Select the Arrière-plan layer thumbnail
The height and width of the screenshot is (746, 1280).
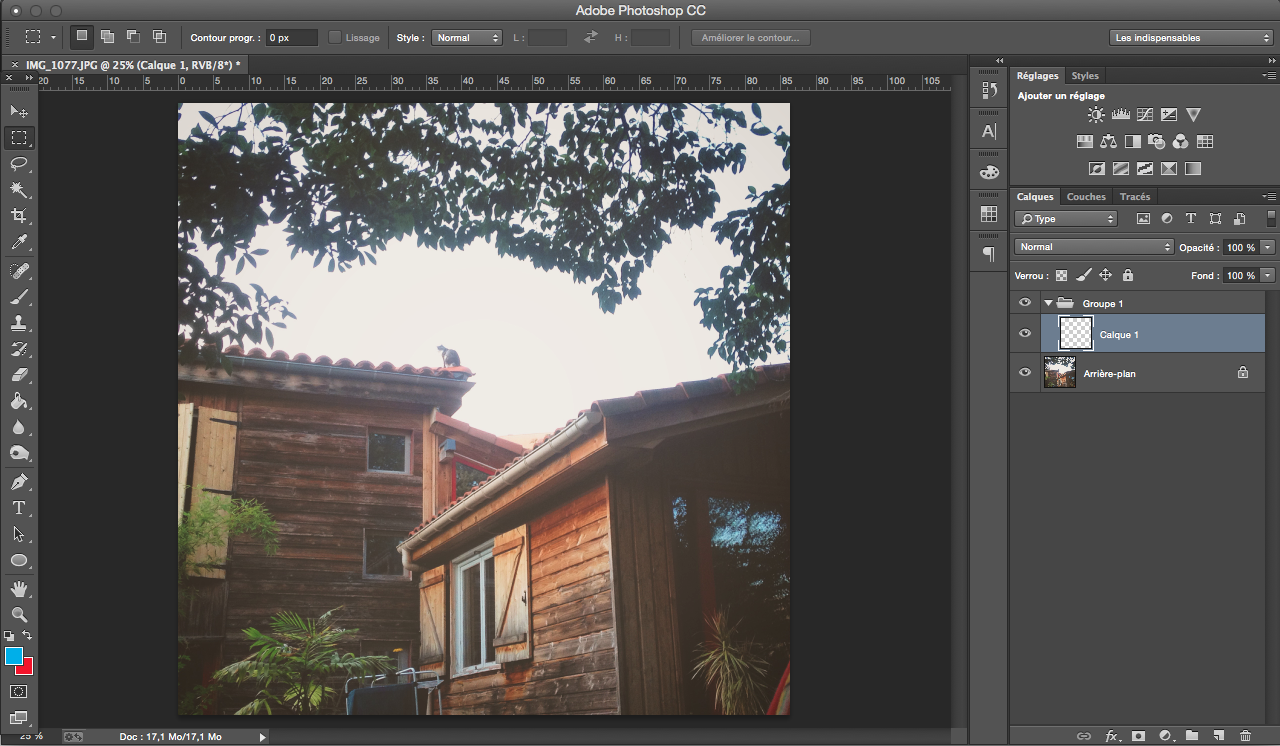click(x=1060, y=373)
